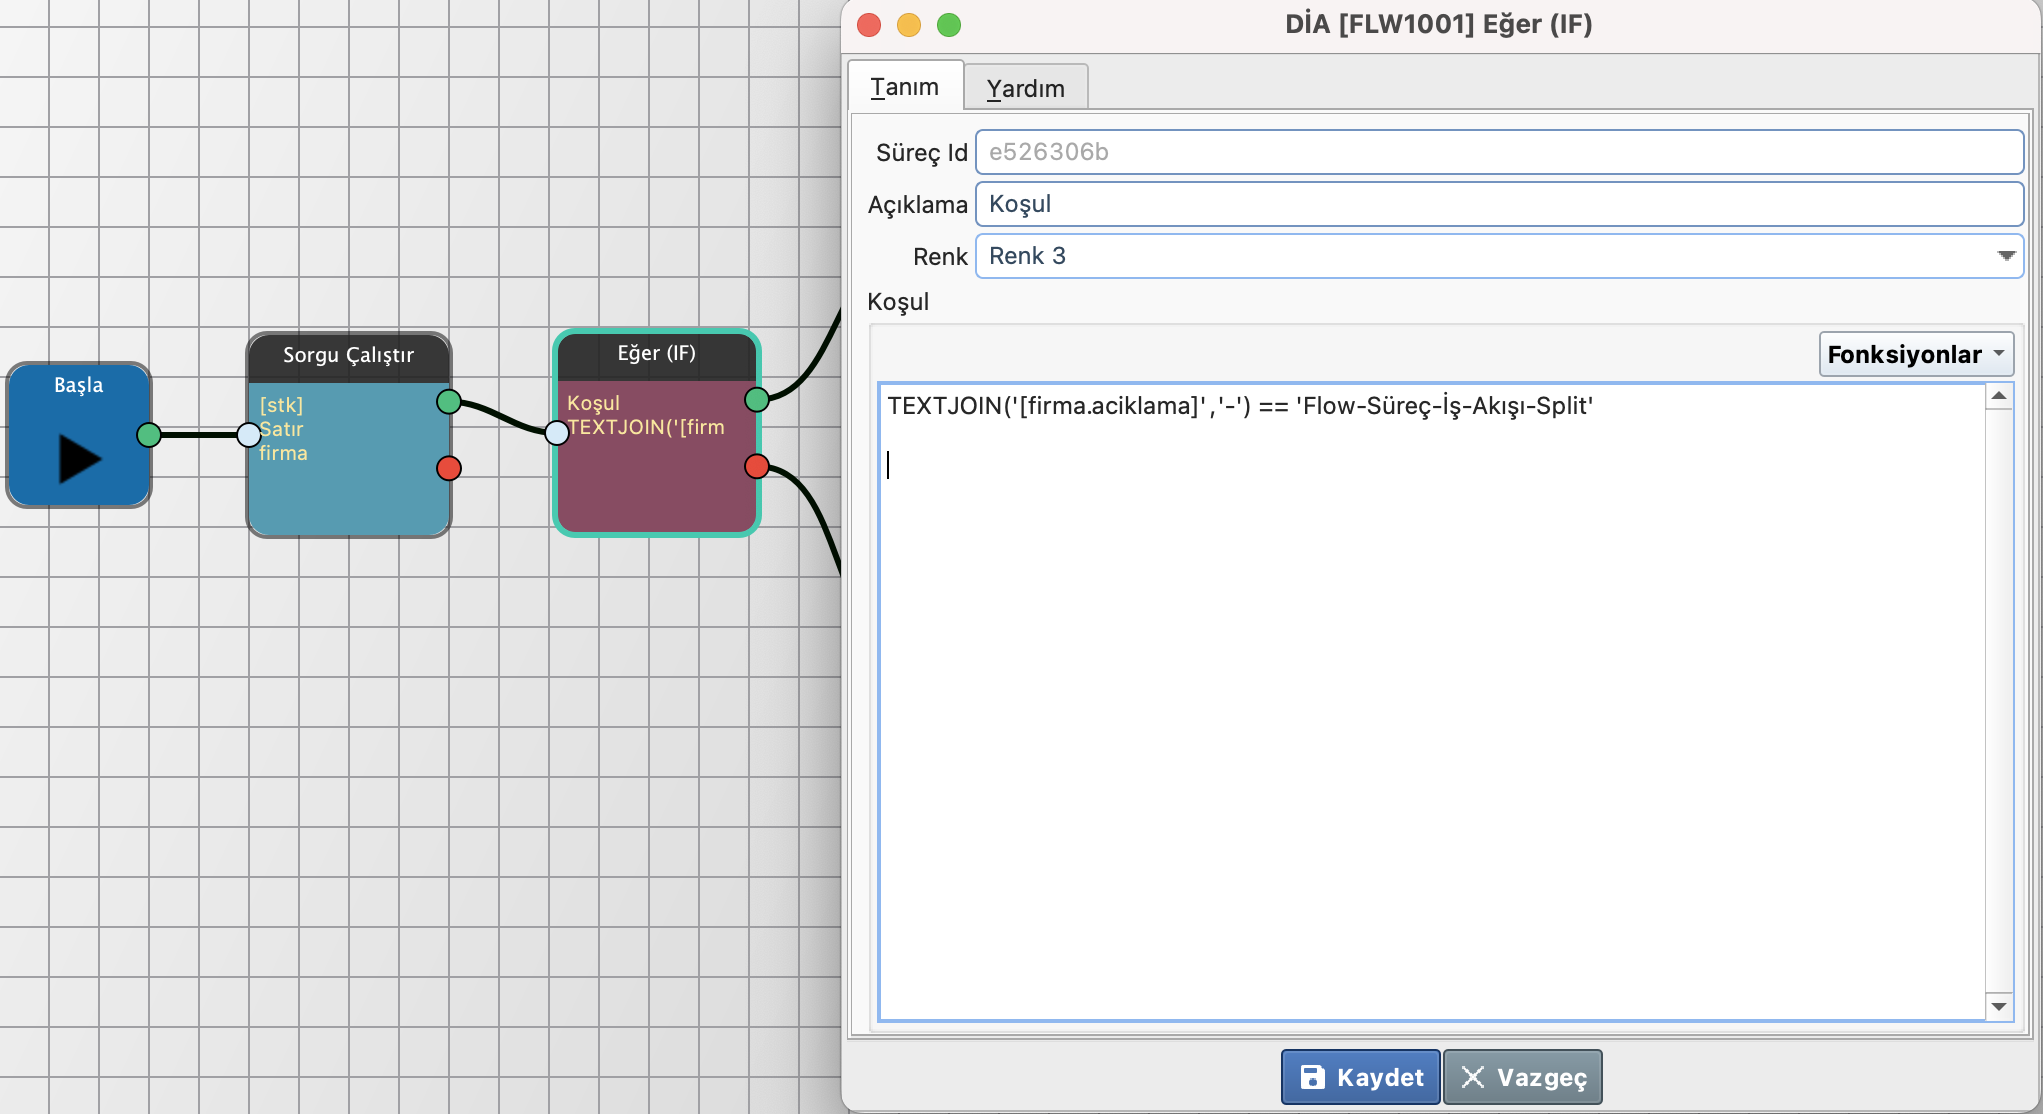Switch to the Yardım tab

(1025, 88)
